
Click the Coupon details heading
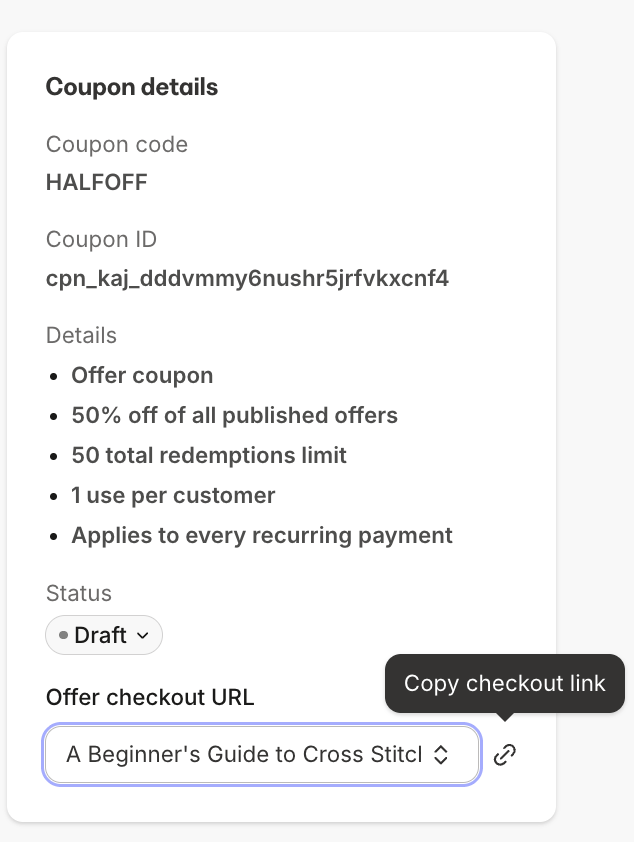click(x=132, y=87)
